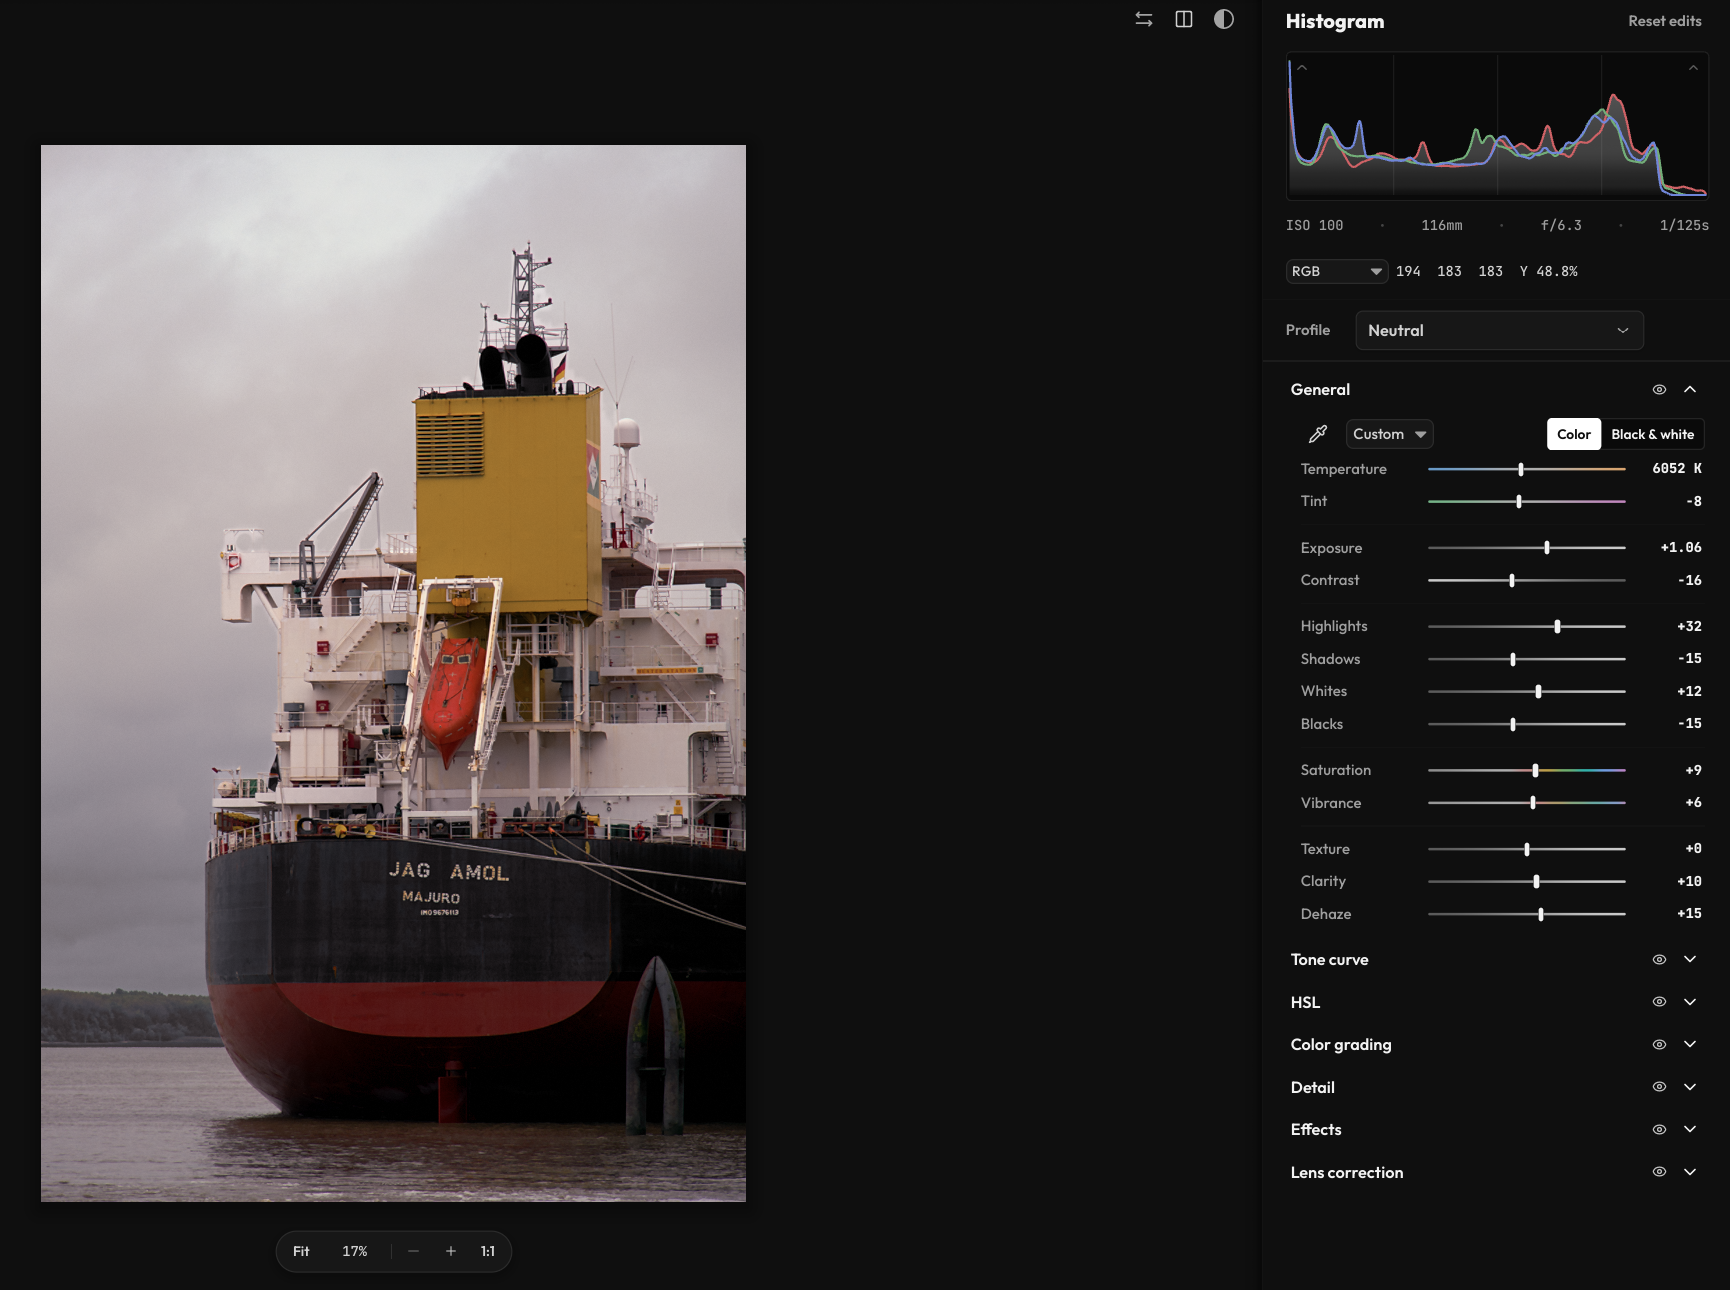Expand the Lens correction section chevron
The width and height of the screenshot is (1730, 1290).
(1690, 1172)
